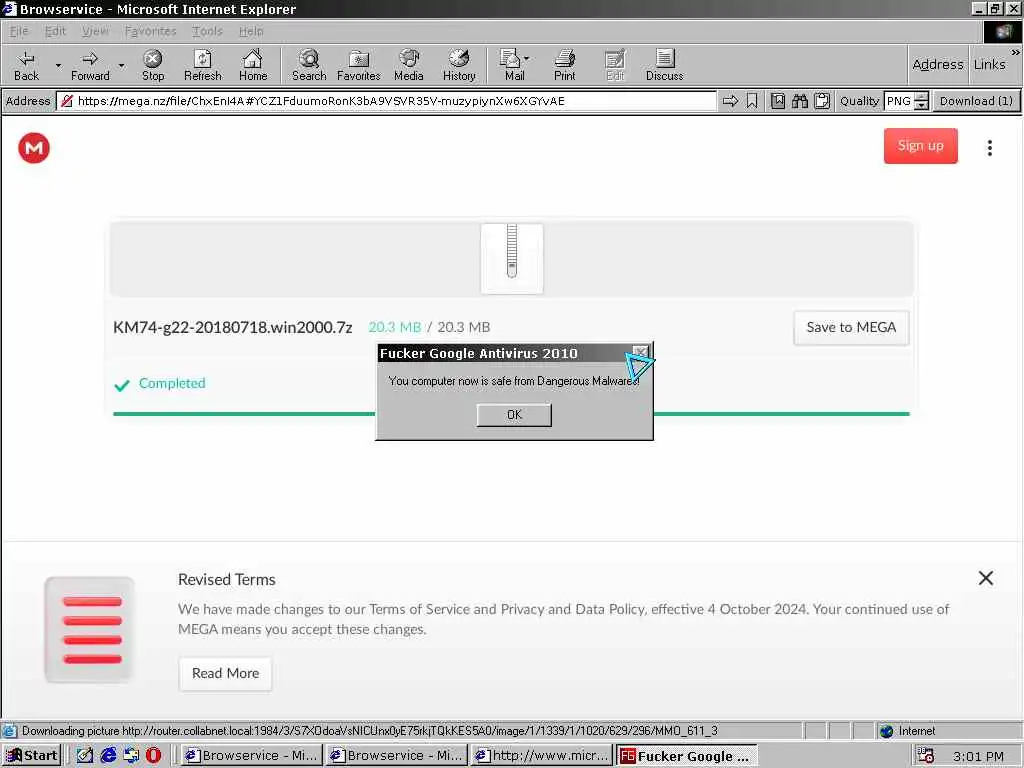
Task: Switch to first Browservice taskbar window
Action: (x=251, y=756)
